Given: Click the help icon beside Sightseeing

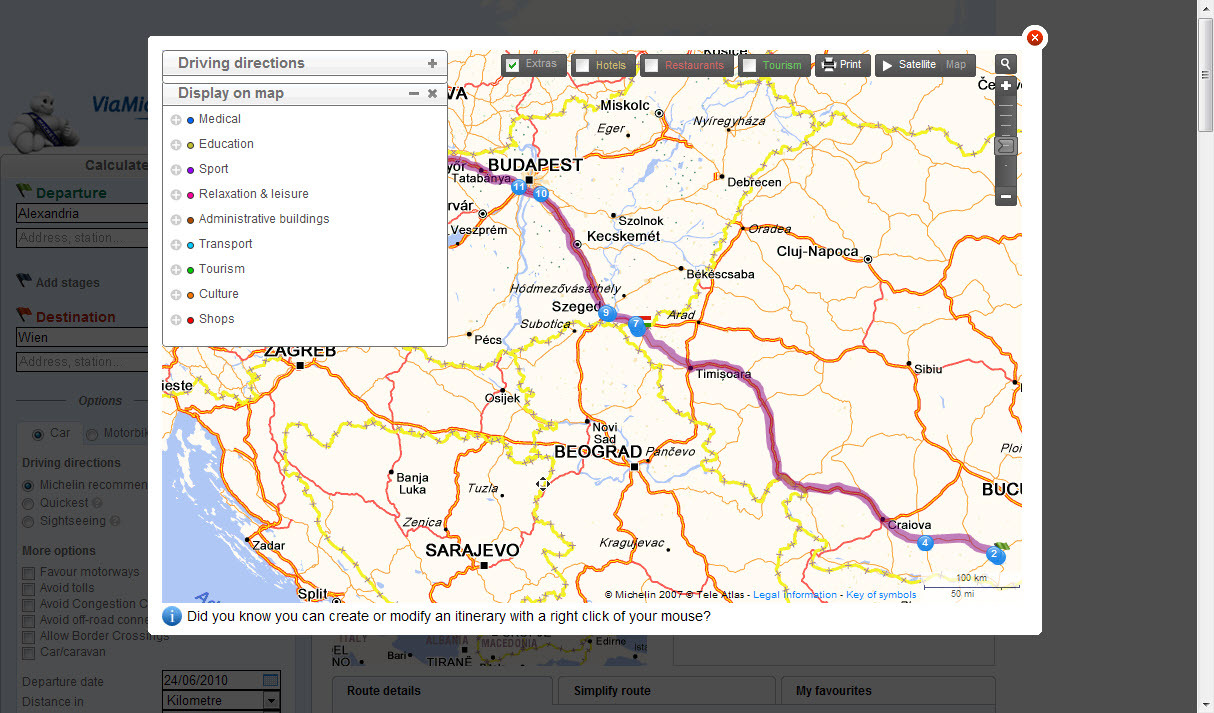Looking at the screenshot, I should point(114,521).
